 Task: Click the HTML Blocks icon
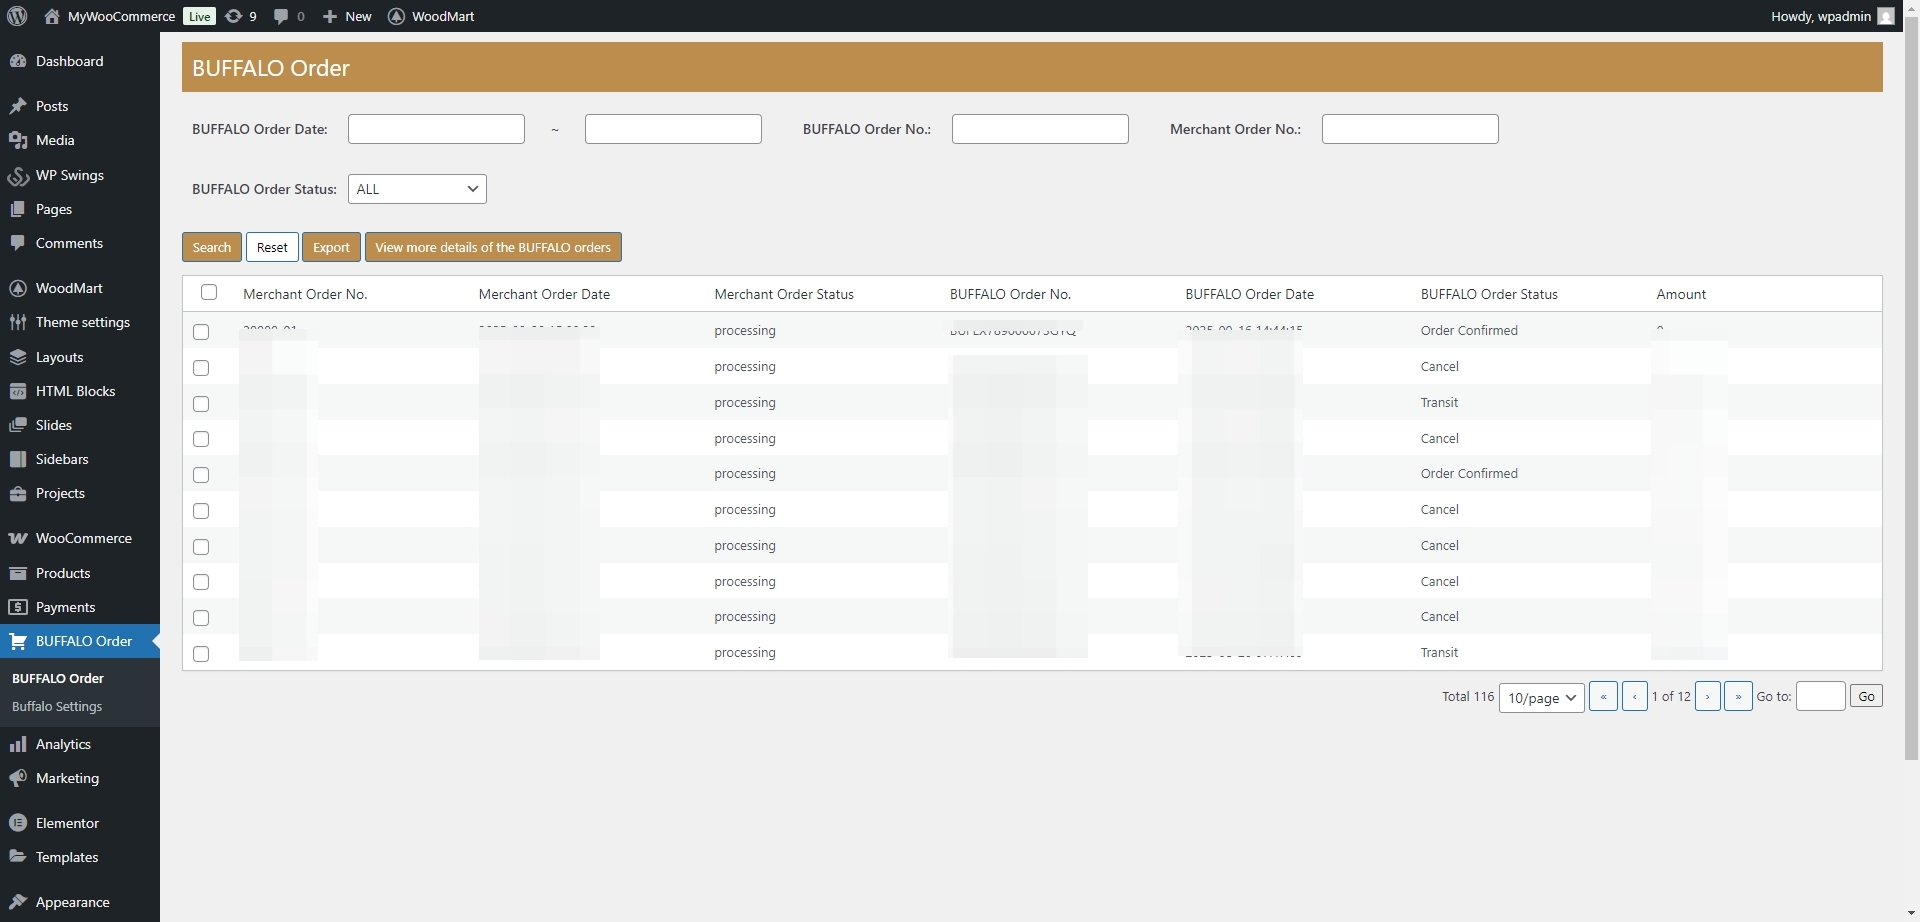pos(18,391)
